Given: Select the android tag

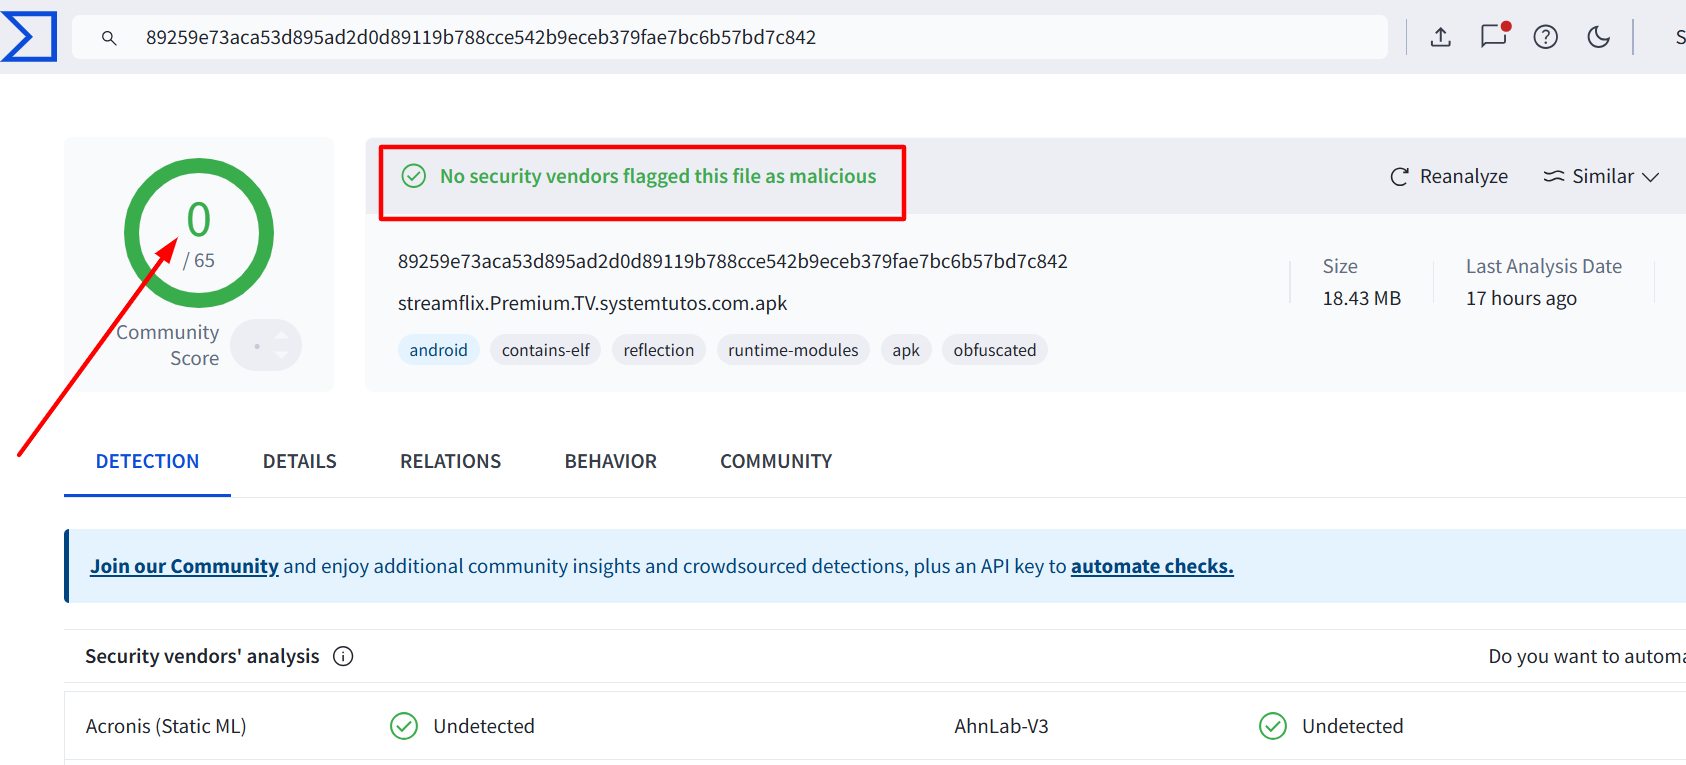Looking at the screenshot, I should click(439, 350).
